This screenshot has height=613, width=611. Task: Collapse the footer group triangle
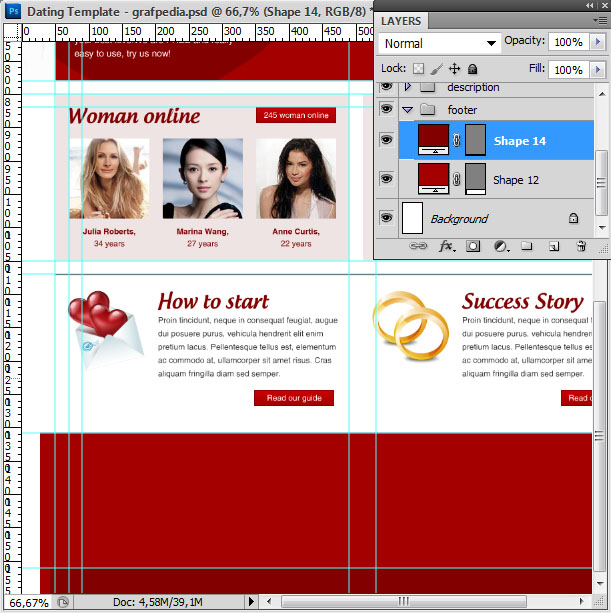pos(407,110)
